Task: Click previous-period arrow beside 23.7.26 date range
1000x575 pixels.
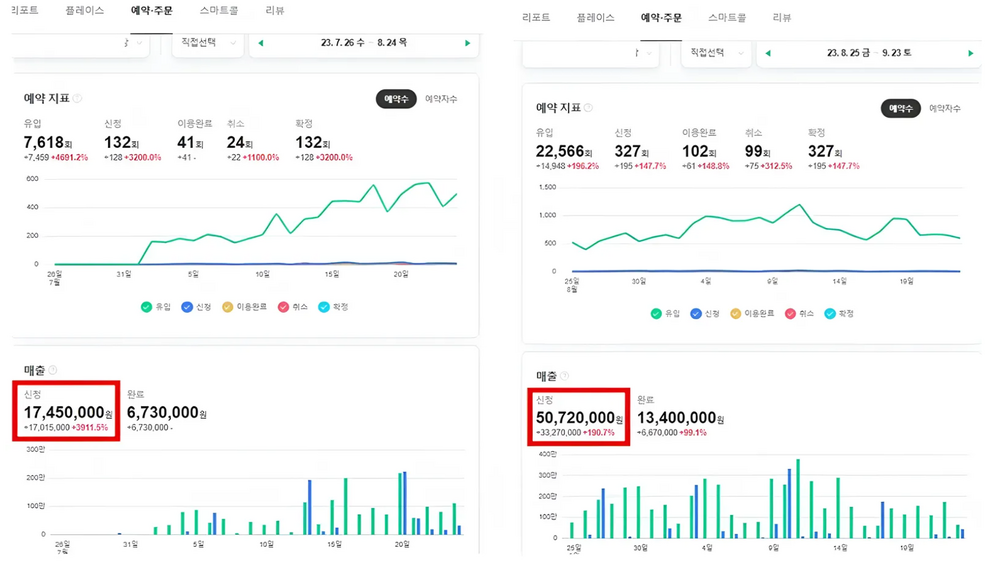Action: pyautogui.click(x=261, y=43)
